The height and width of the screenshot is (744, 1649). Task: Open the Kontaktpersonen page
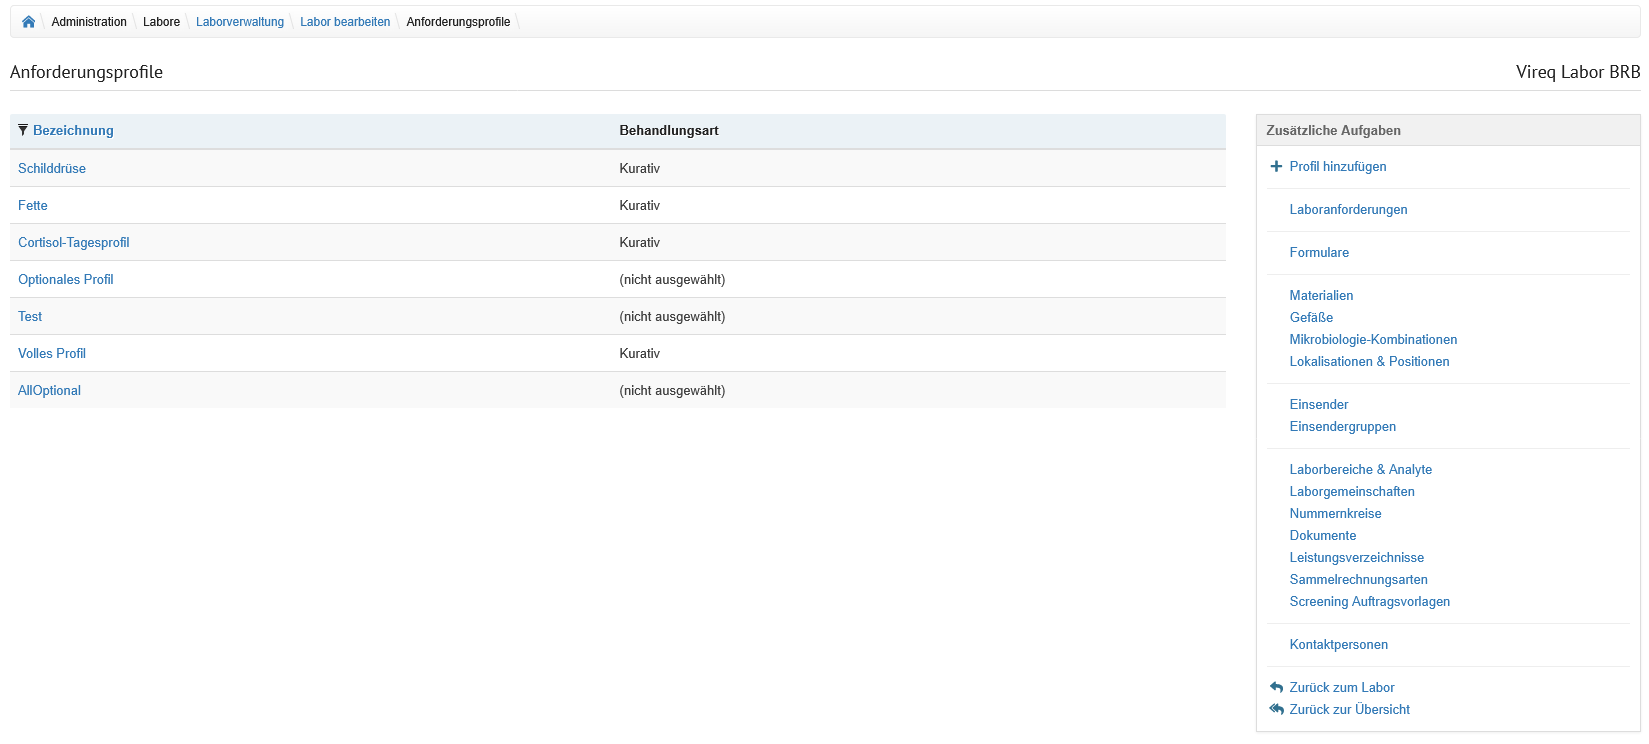click(x=1338, y=645)
